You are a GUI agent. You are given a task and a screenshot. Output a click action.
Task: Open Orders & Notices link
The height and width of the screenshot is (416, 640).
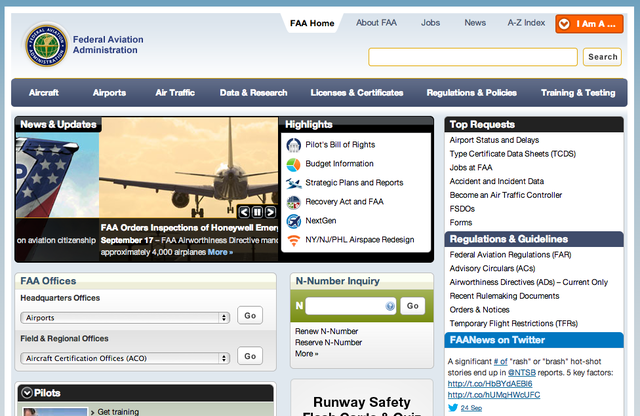pos(480,309)
